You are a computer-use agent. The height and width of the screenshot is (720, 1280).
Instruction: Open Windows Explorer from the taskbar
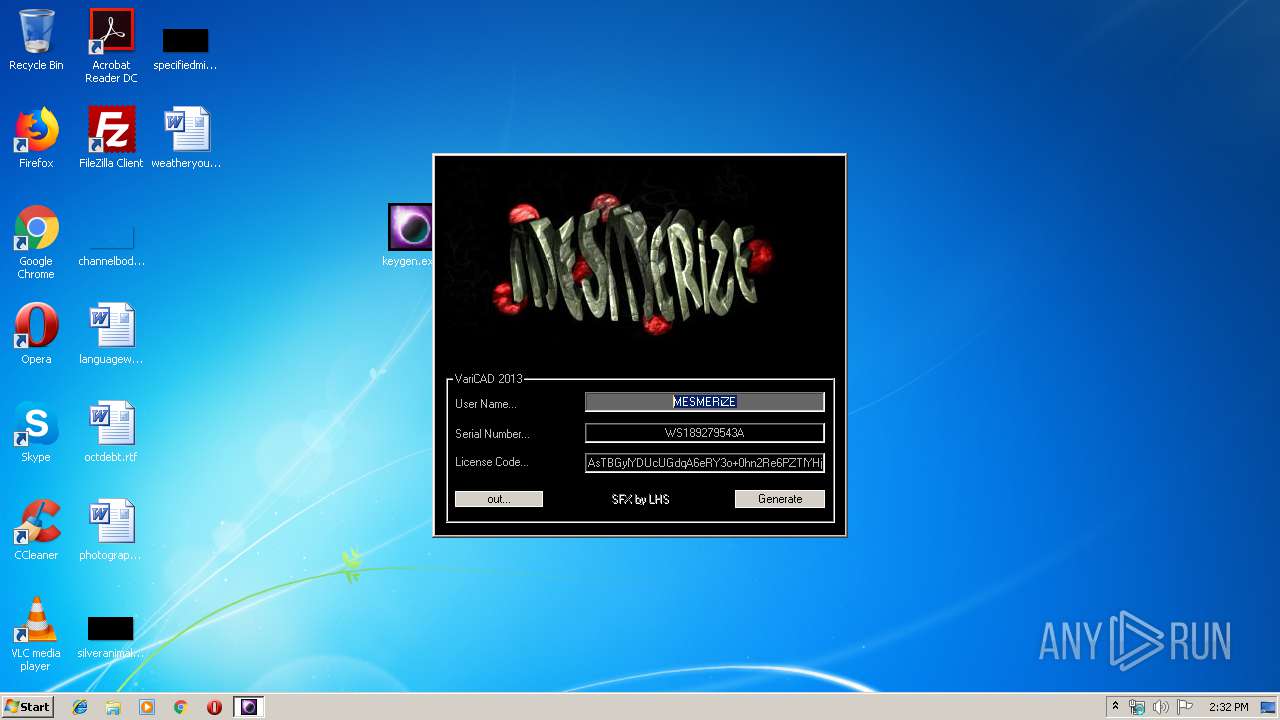(x=113, y=707)
